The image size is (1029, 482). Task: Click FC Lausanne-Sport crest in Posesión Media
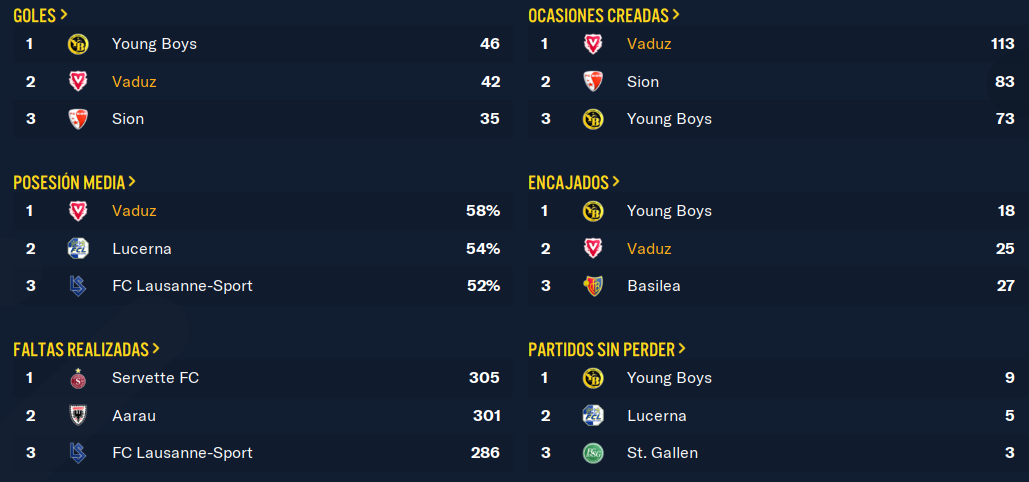[x=78, y=286]
